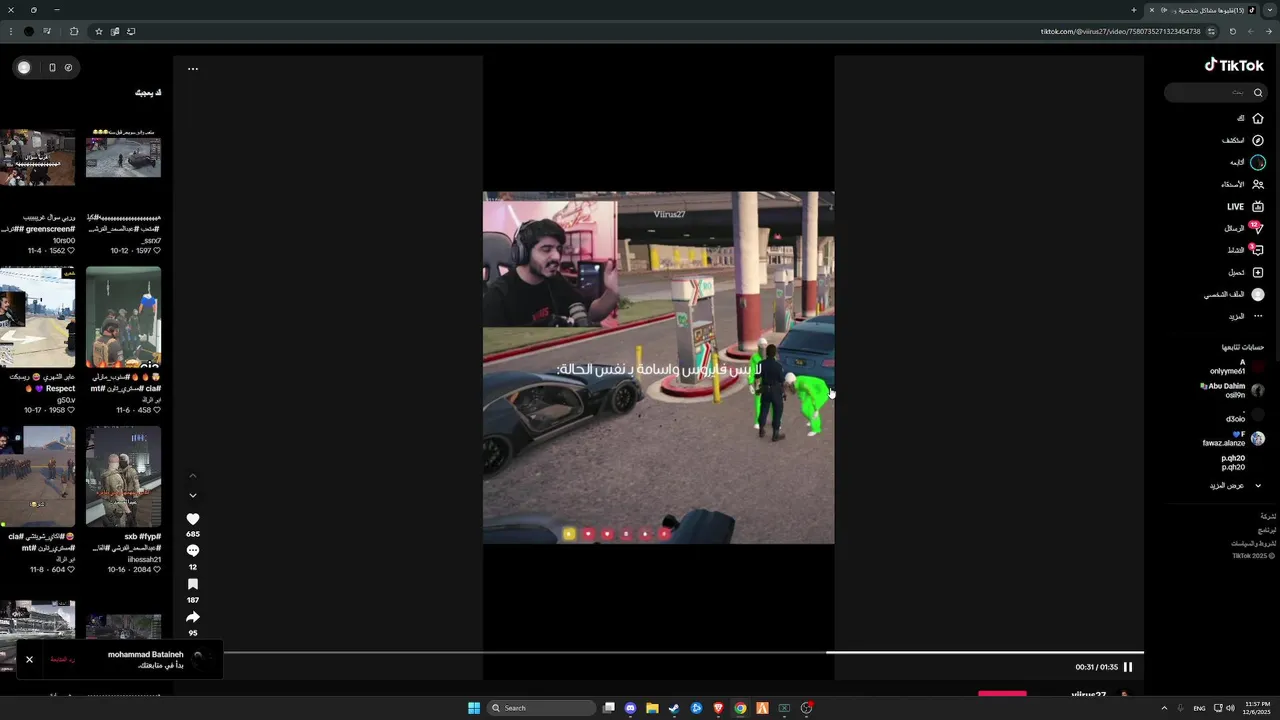Viewport: 1280px width, 720px height.
Task: Click the magnifier search icon
Action: 1258,93
